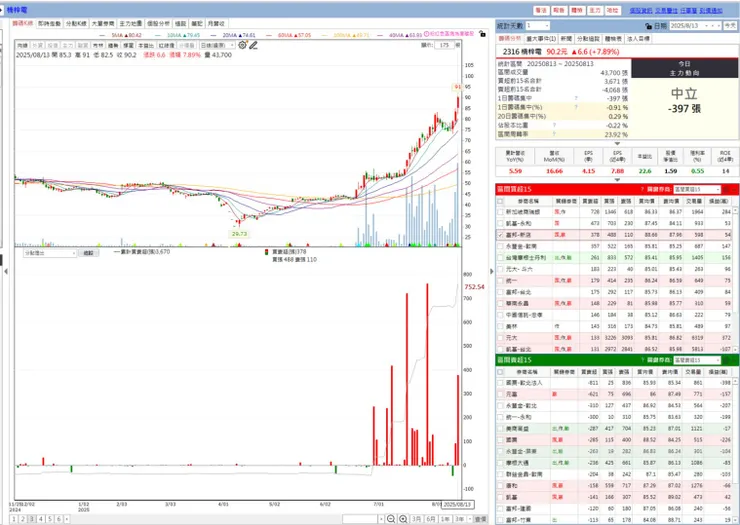Open help icon next to 區間周轉率
The image size is (740, 525).
(554, 134)
